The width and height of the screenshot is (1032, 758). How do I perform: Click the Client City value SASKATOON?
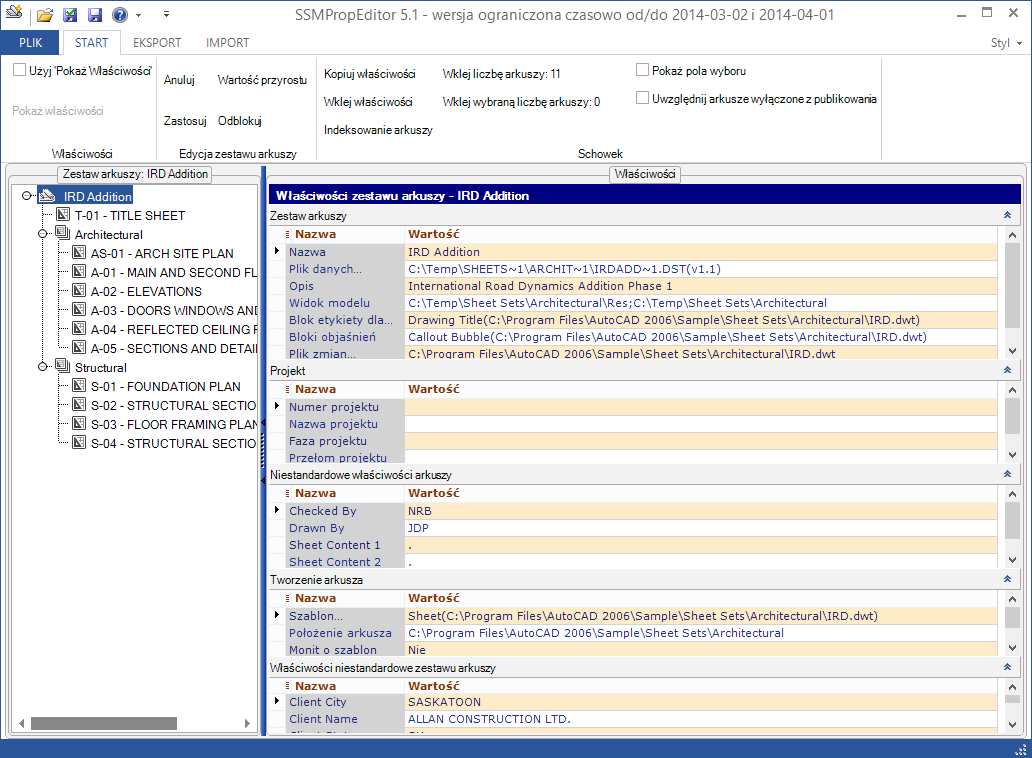pyautogui.click(x=700, y=702)
